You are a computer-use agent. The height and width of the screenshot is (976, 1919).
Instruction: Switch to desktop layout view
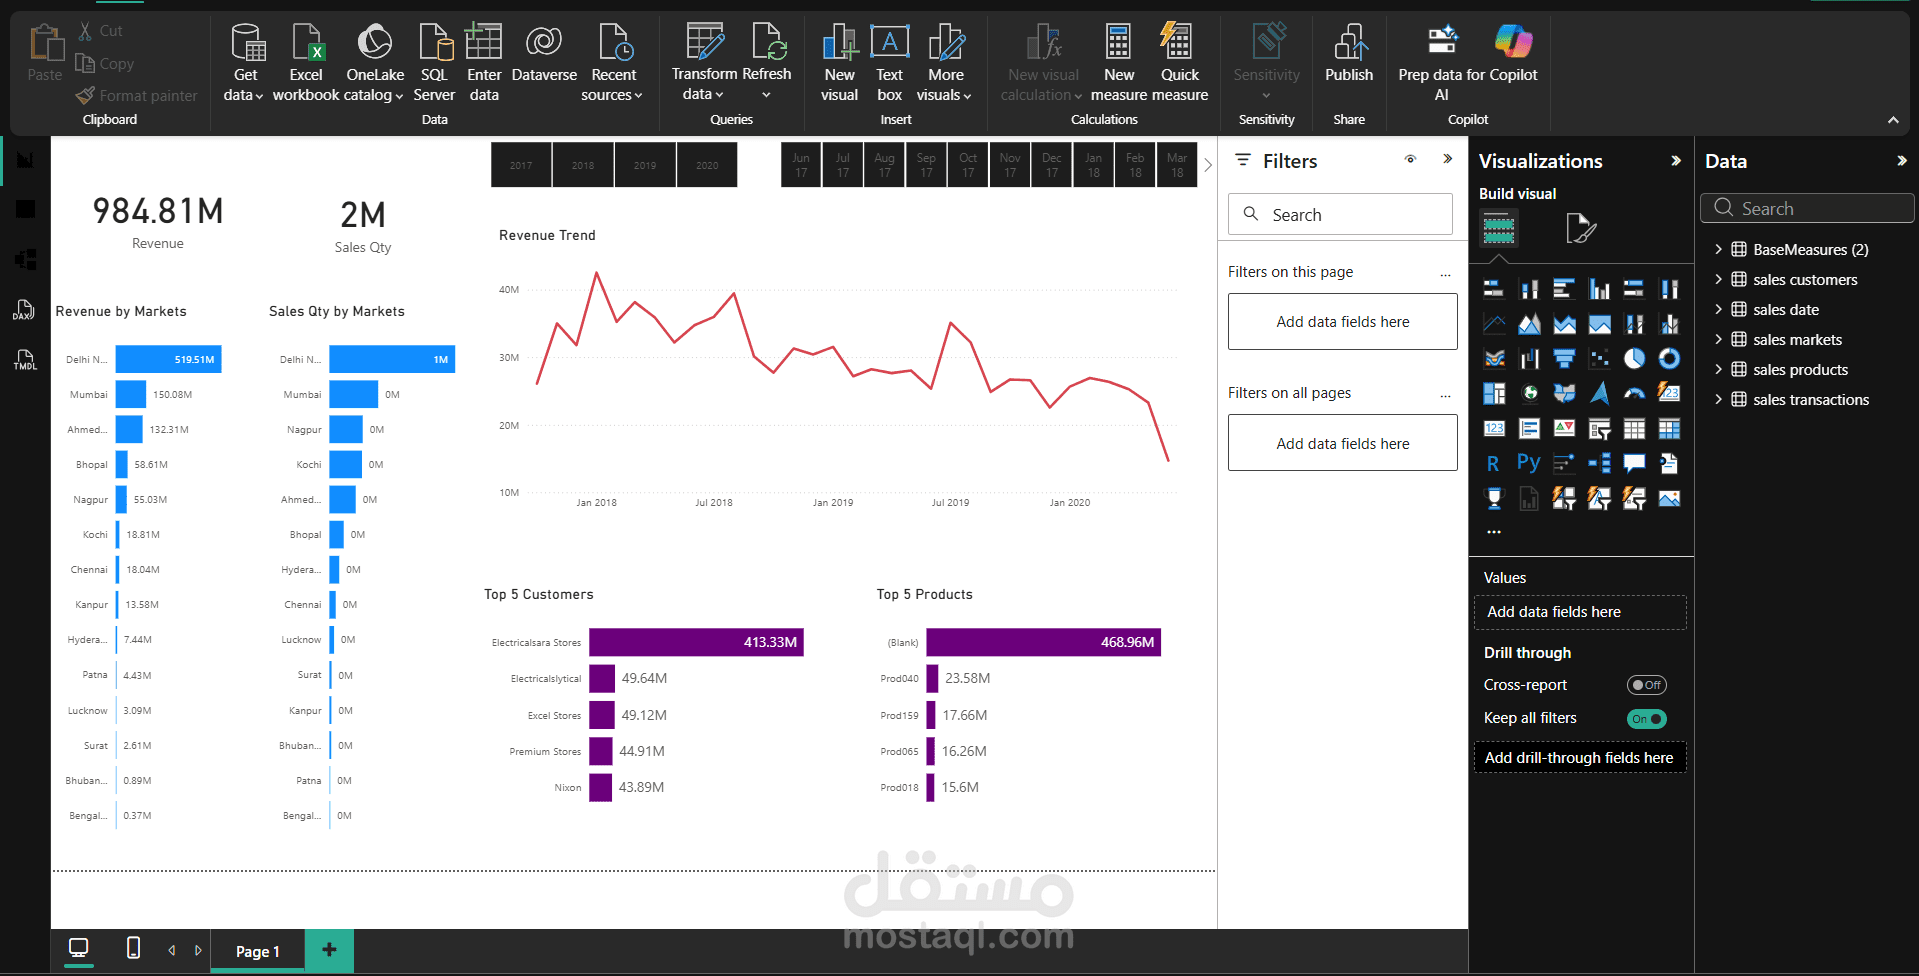point(78,948)
